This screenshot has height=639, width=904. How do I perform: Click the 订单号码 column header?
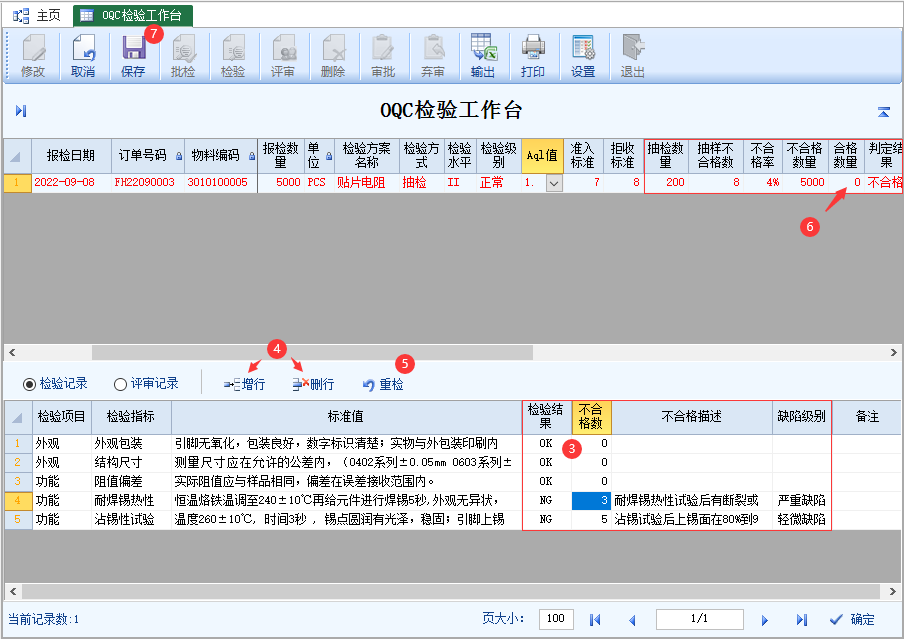[147, 156]
